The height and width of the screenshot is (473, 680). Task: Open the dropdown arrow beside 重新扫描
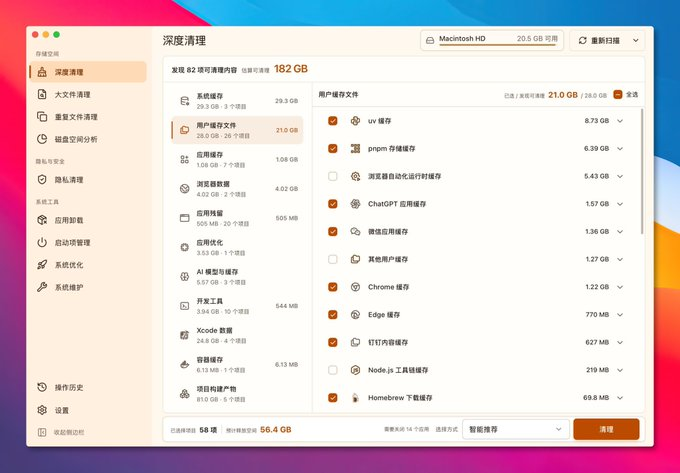click(636, 40)
